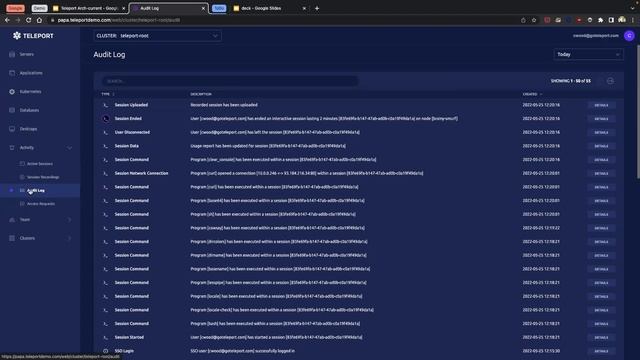Expand the Clusters section chevron
Screen dimensions: 640x360
[69, 238]
